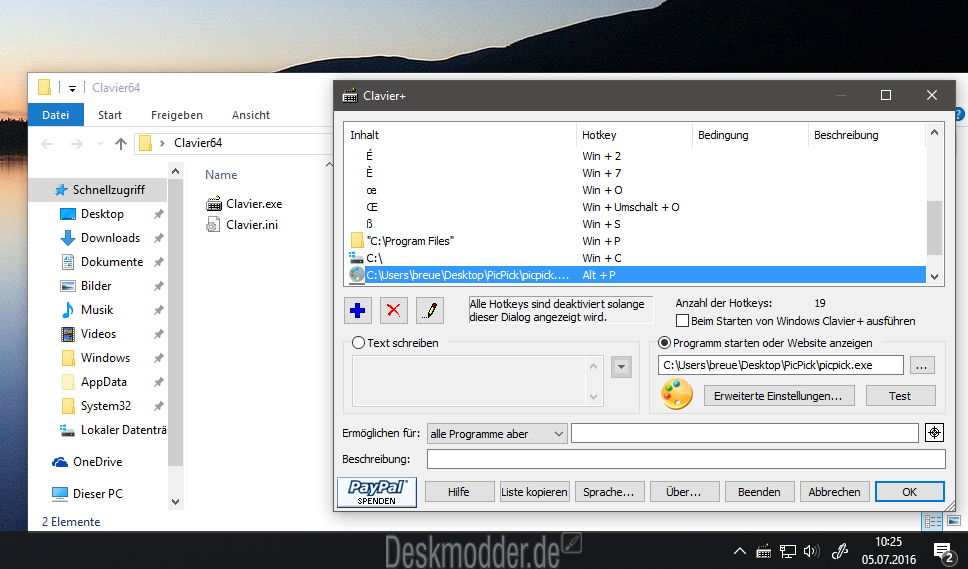968x569 pixels.
Task: Open Start ribbon tab in Explorer
Action: 110,115
